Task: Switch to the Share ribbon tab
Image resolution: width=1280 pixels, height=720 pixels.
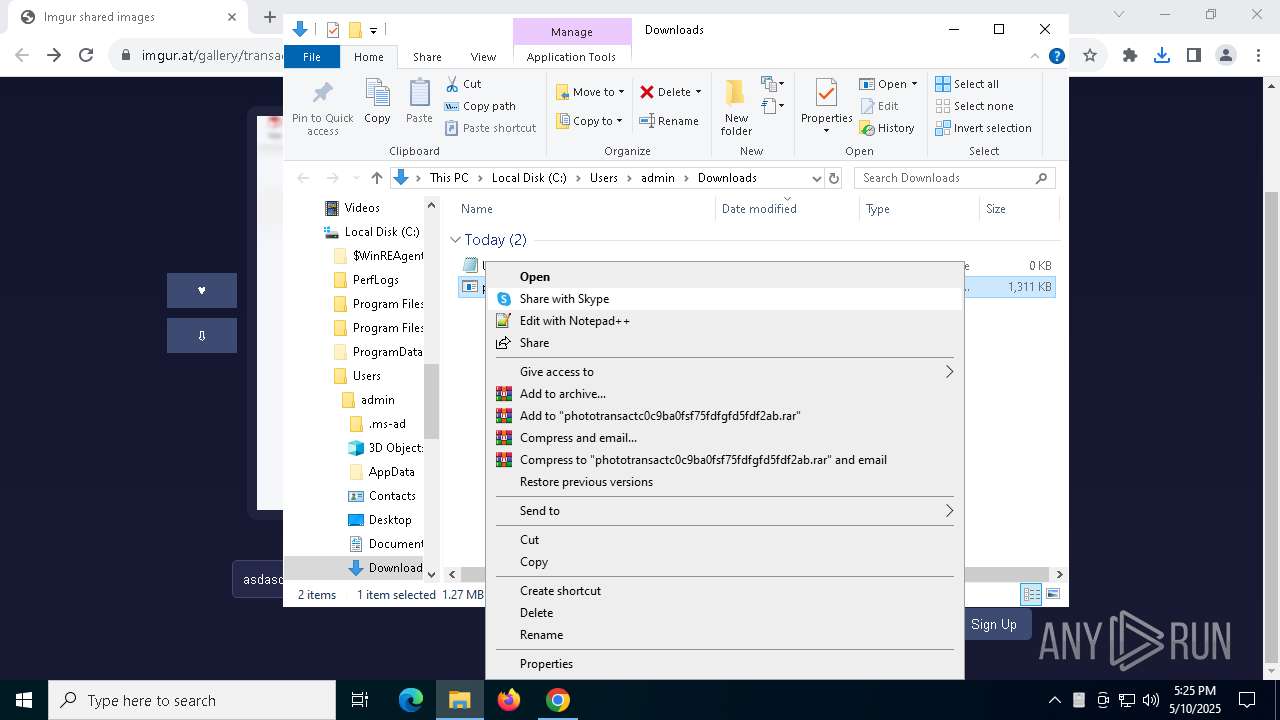Action: click(x=427, y=57)
